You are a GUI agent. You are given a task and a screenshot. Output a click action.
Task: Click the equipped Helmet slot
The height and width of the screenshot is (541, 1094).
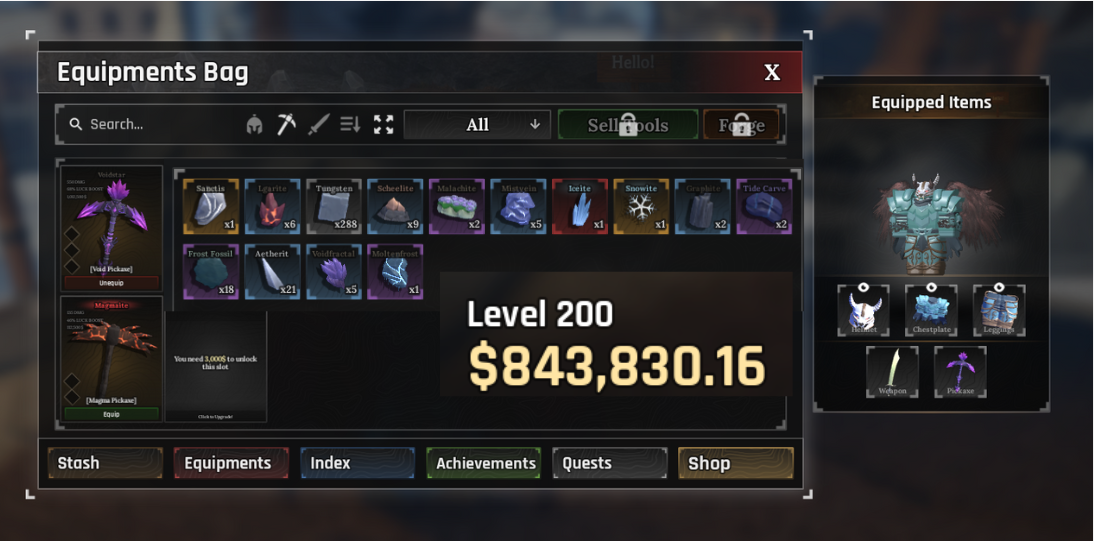click(x=864, y=311)
